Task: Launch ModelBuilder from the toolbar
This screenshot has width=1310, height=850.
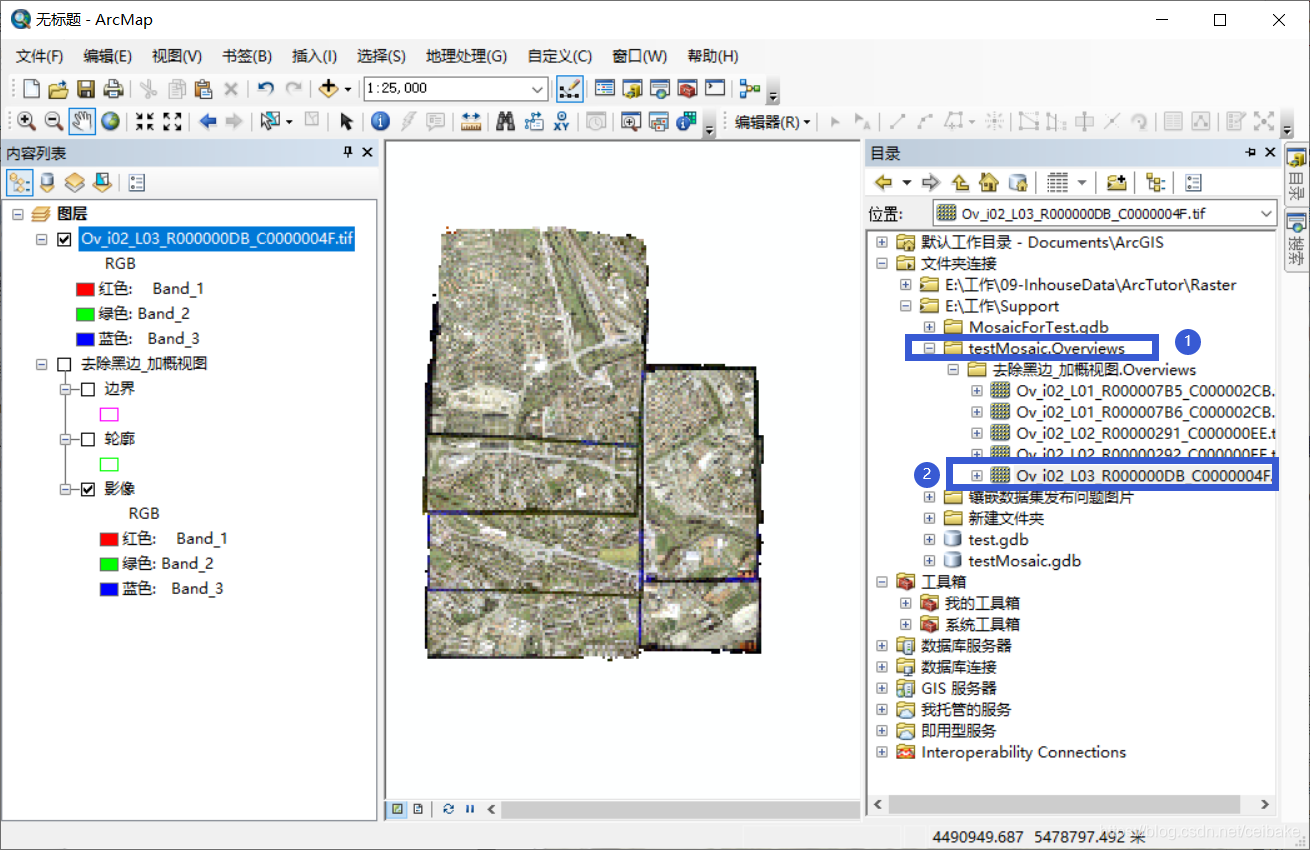Action: 750,89
